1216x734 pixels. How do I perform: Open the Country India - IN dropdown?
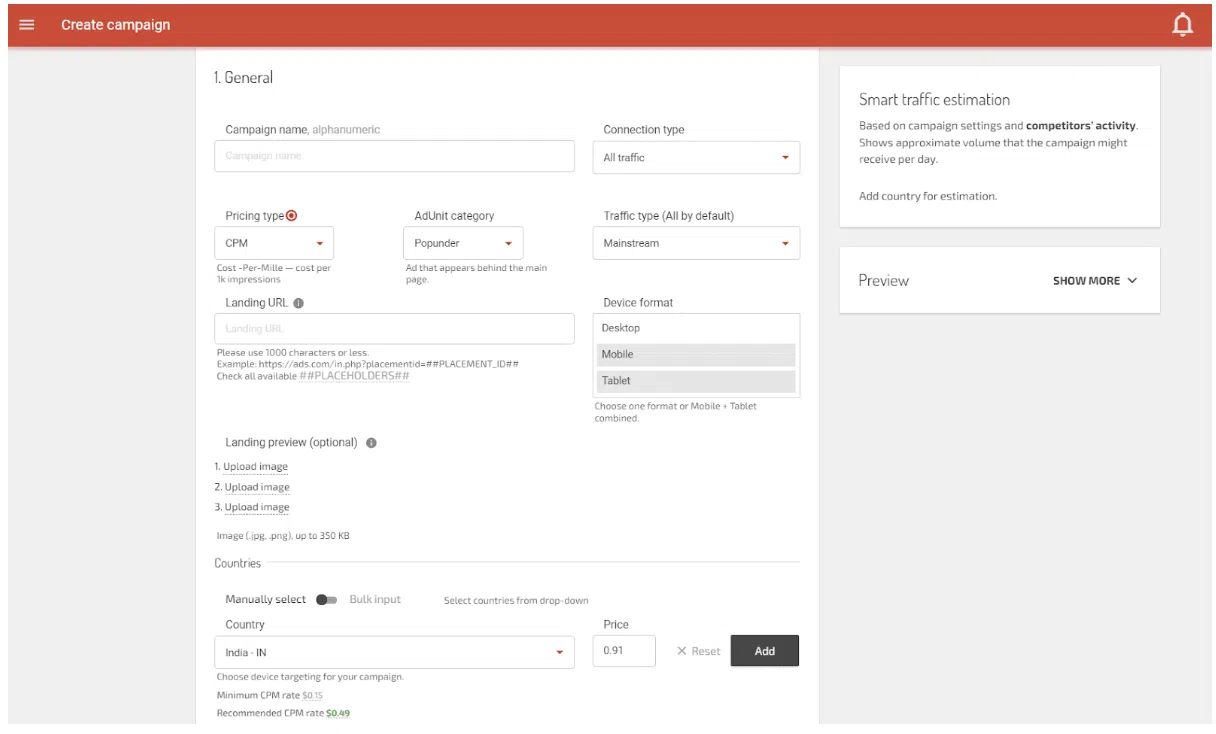[x=394, y=653]
